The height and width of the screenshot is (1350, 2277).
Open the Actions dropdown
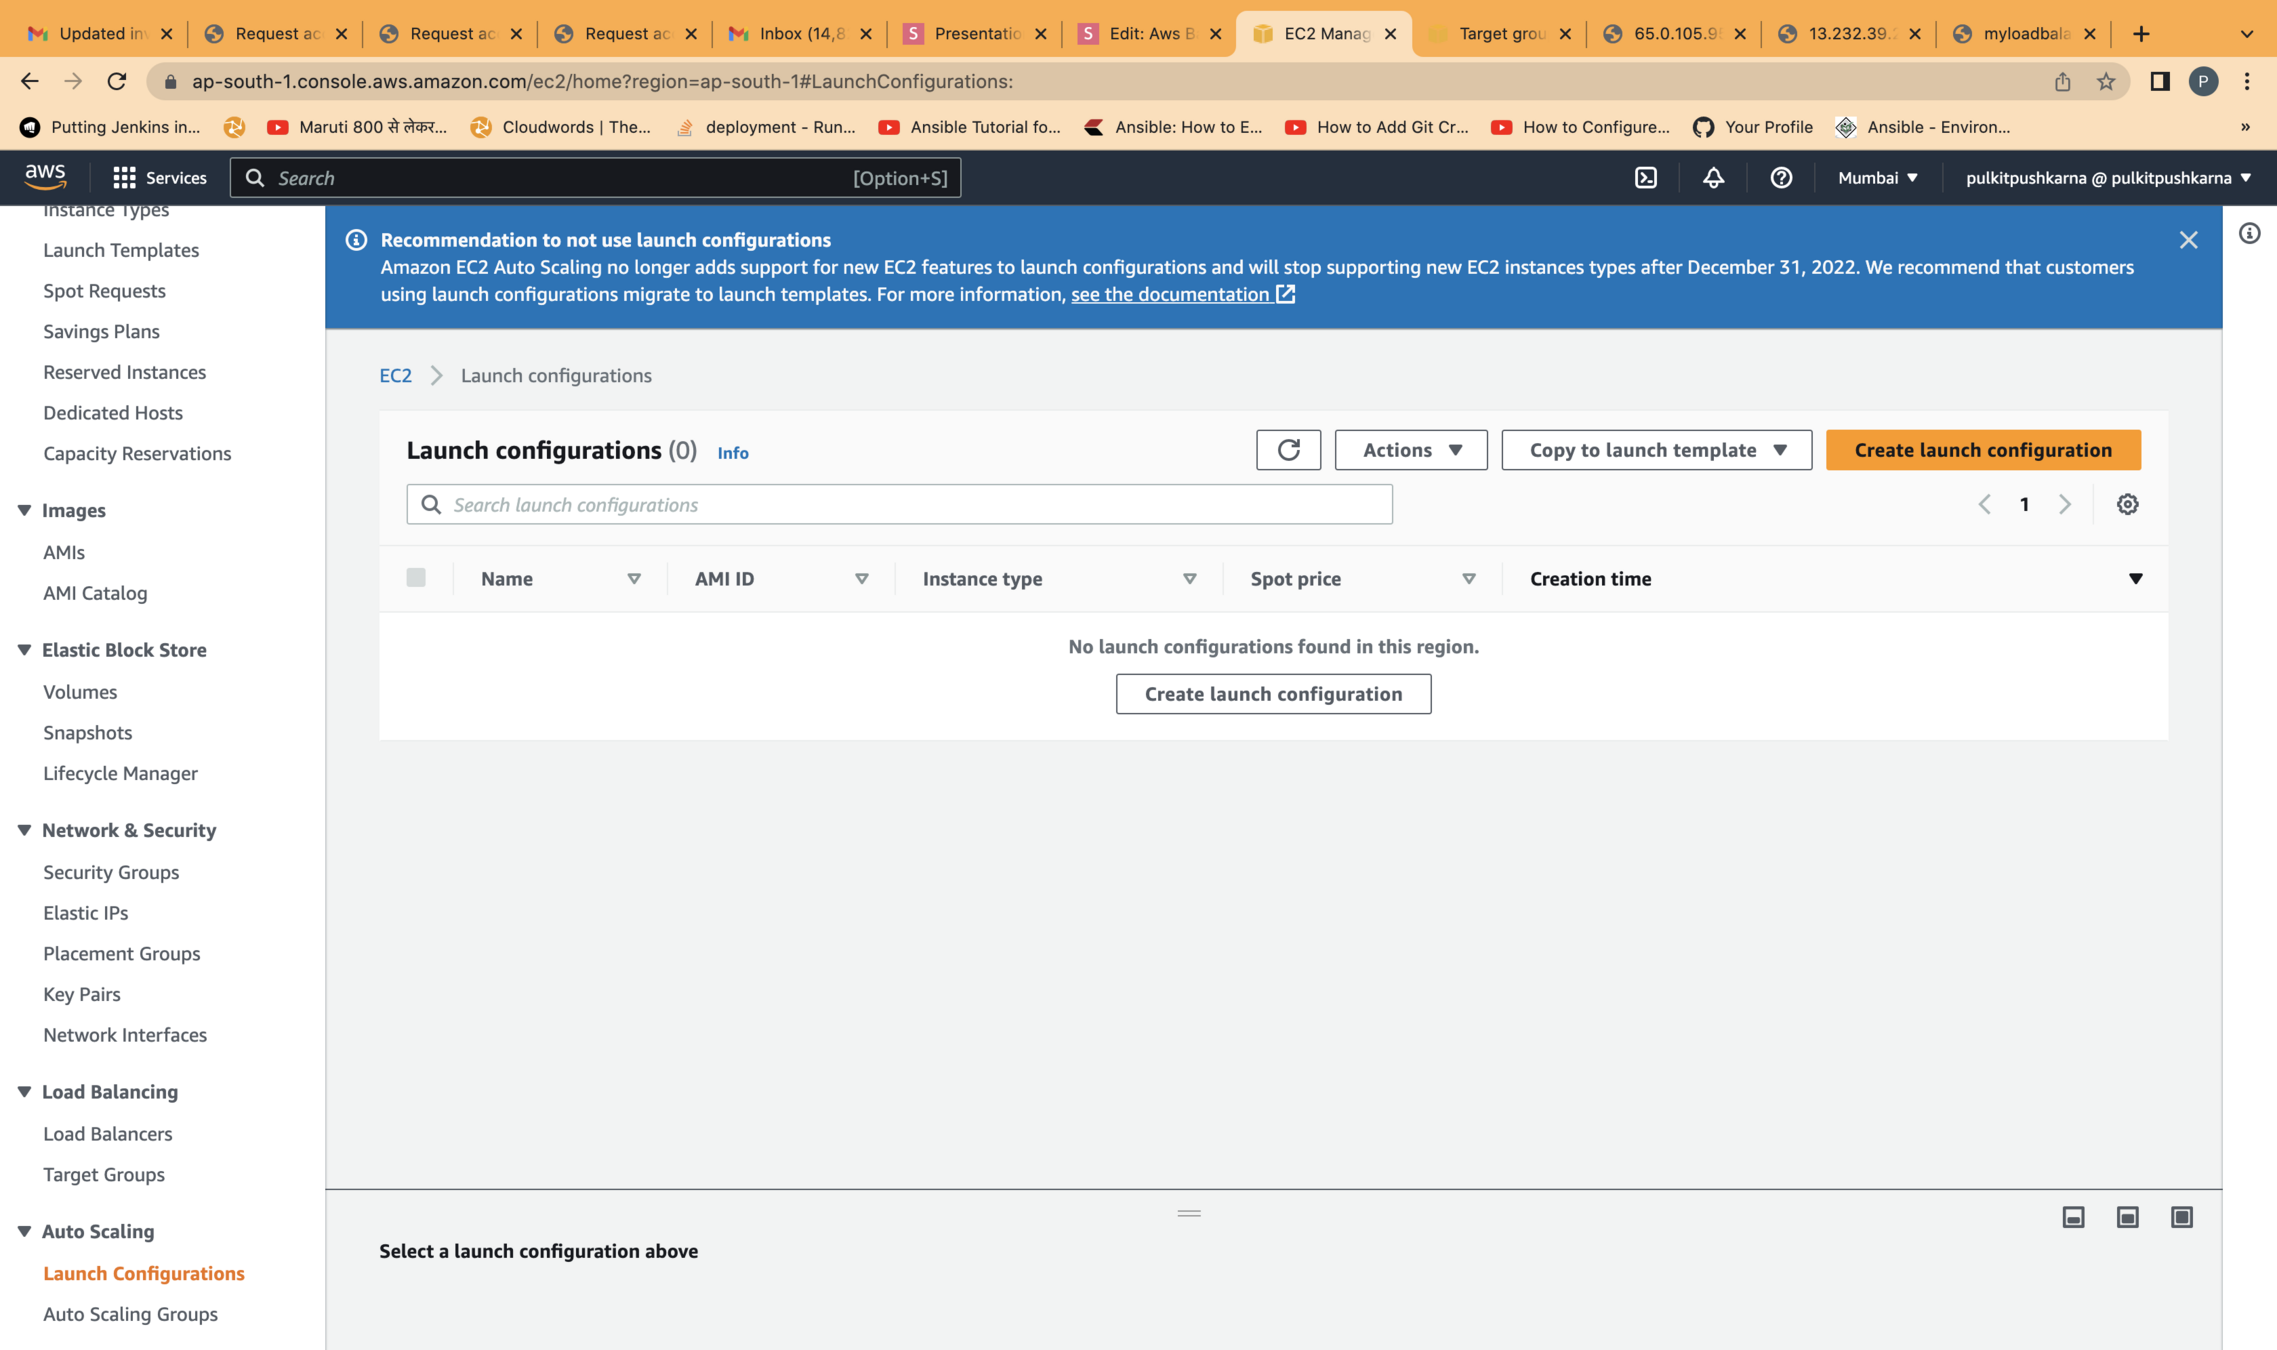pyautogui.click(x=1410, y=450)
